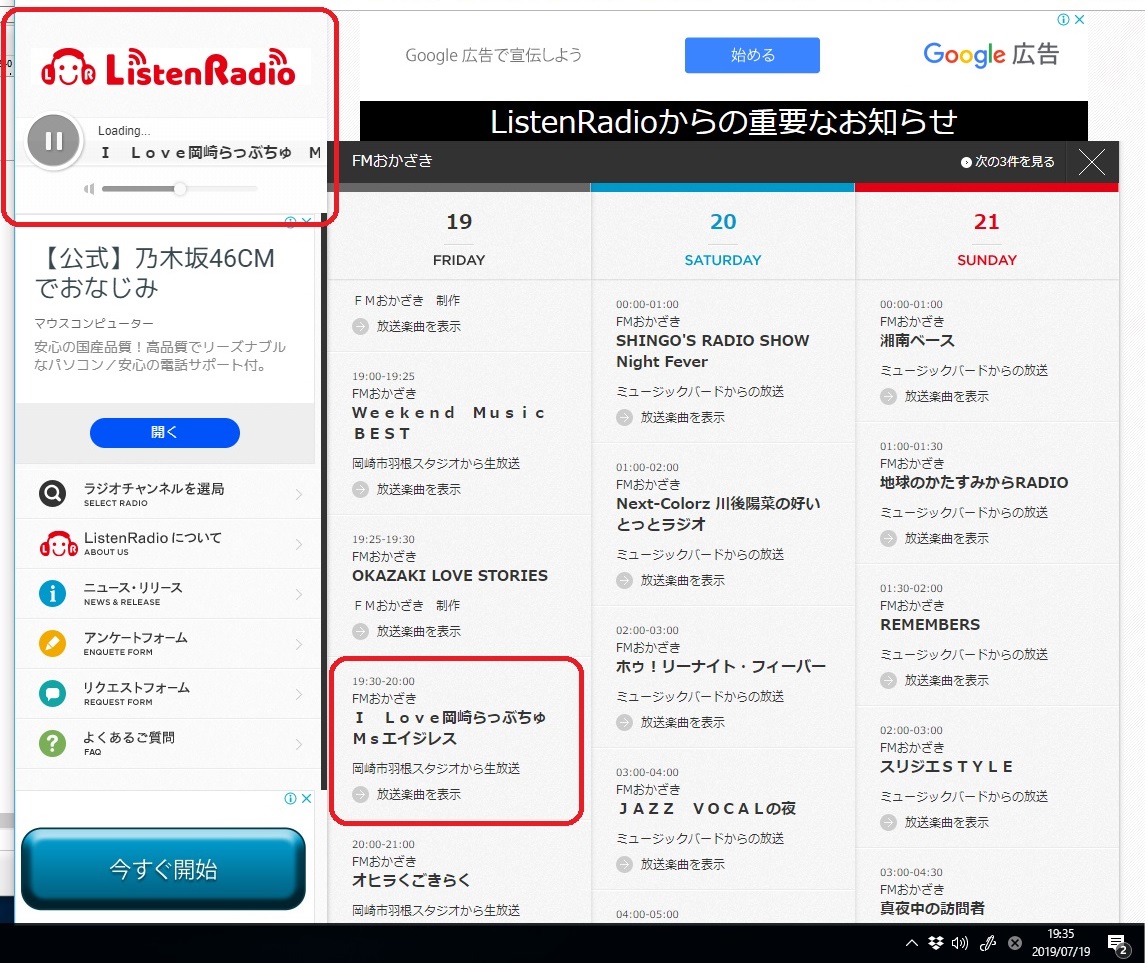Click the ListenRadio About Us icon
The height and width of the screenshot is (963, 1145).
pyautogui.click(x=58, y=544)
